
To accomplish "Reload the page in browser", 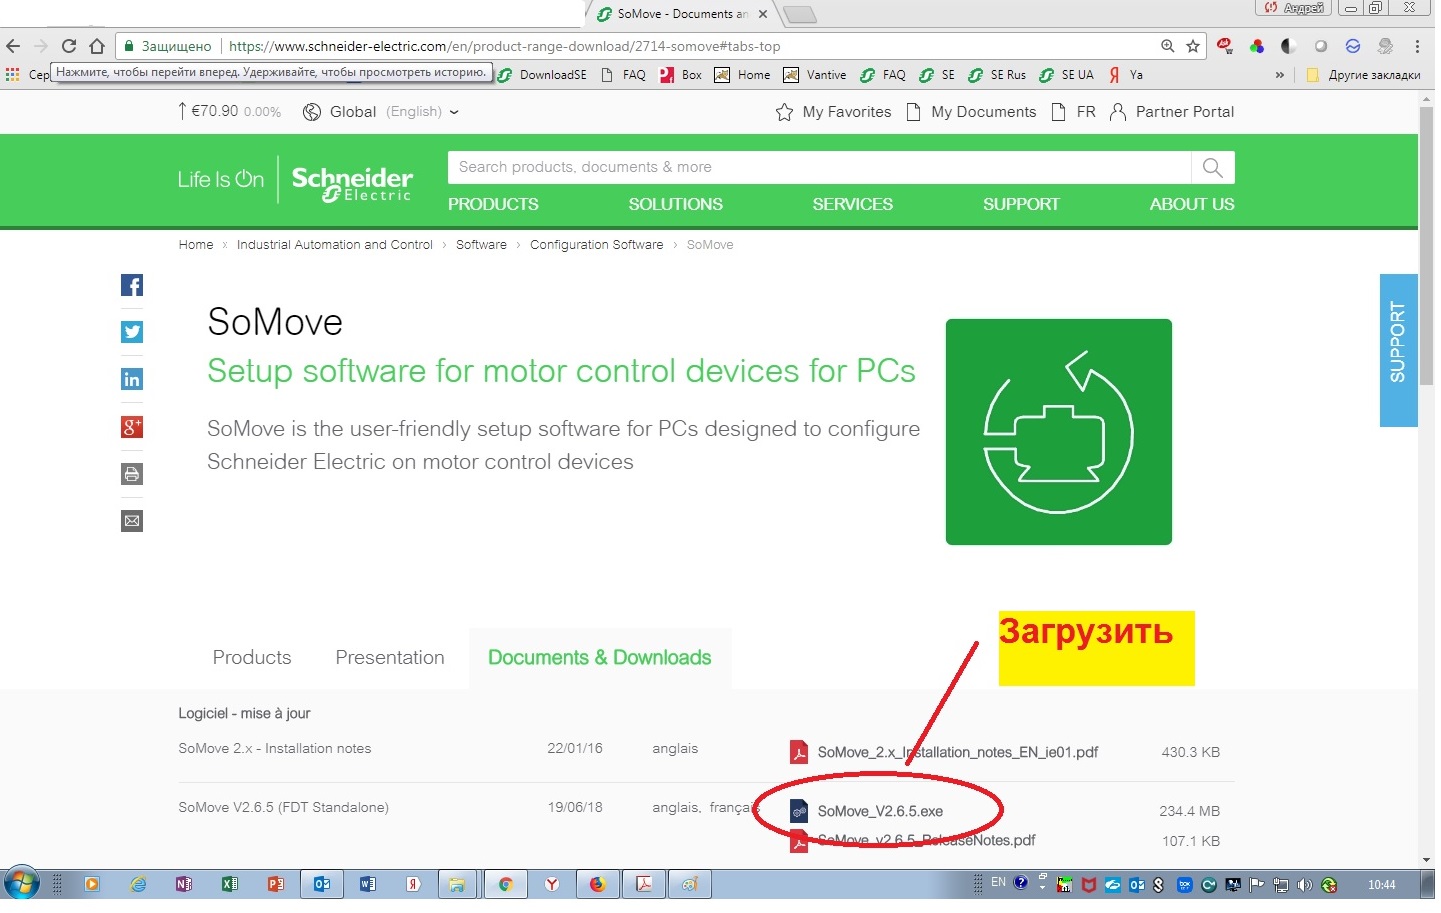I will coord(69,46).
